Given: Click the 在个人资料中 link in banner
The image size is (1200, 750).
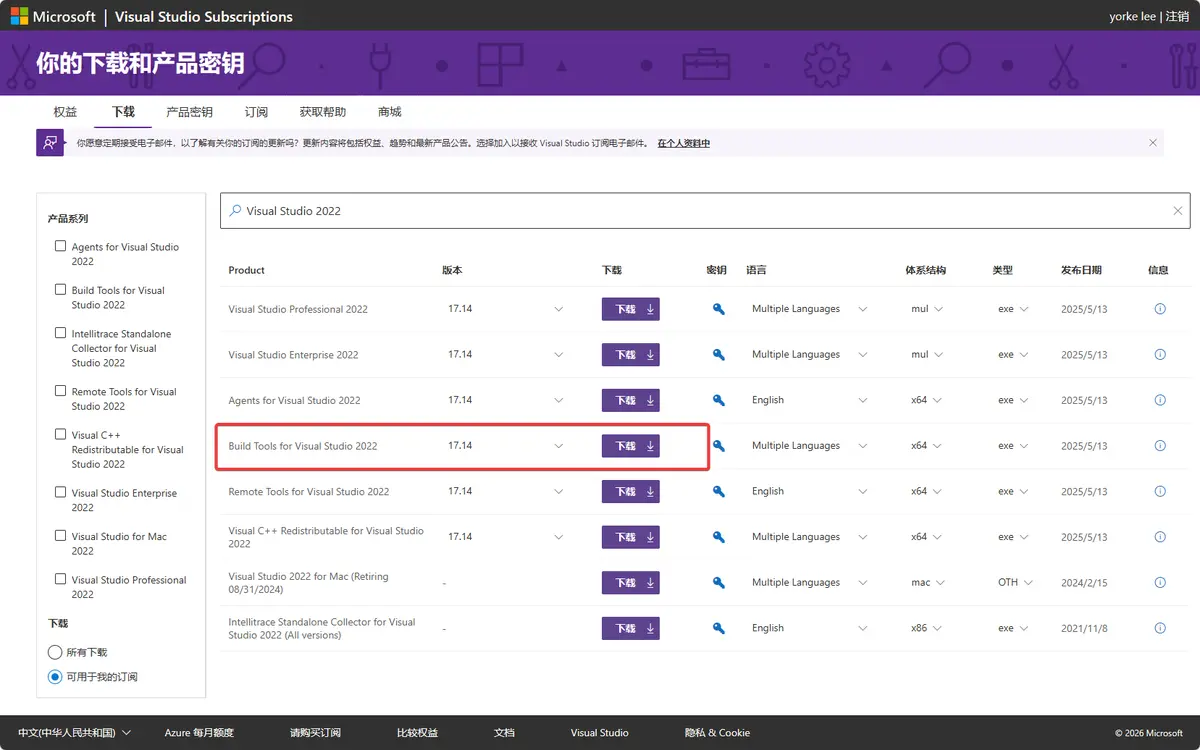Looking at the screenshot, I should tap(684, 143).
